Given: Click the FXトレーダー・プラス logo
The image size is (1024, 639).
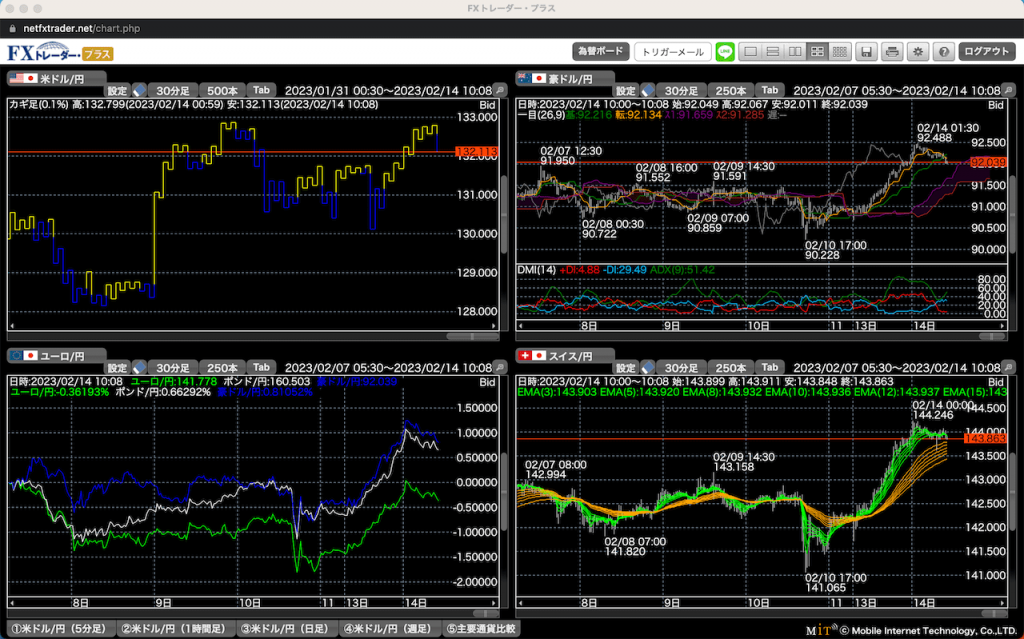Looking at the screenshot, I should tap(60, 52).
